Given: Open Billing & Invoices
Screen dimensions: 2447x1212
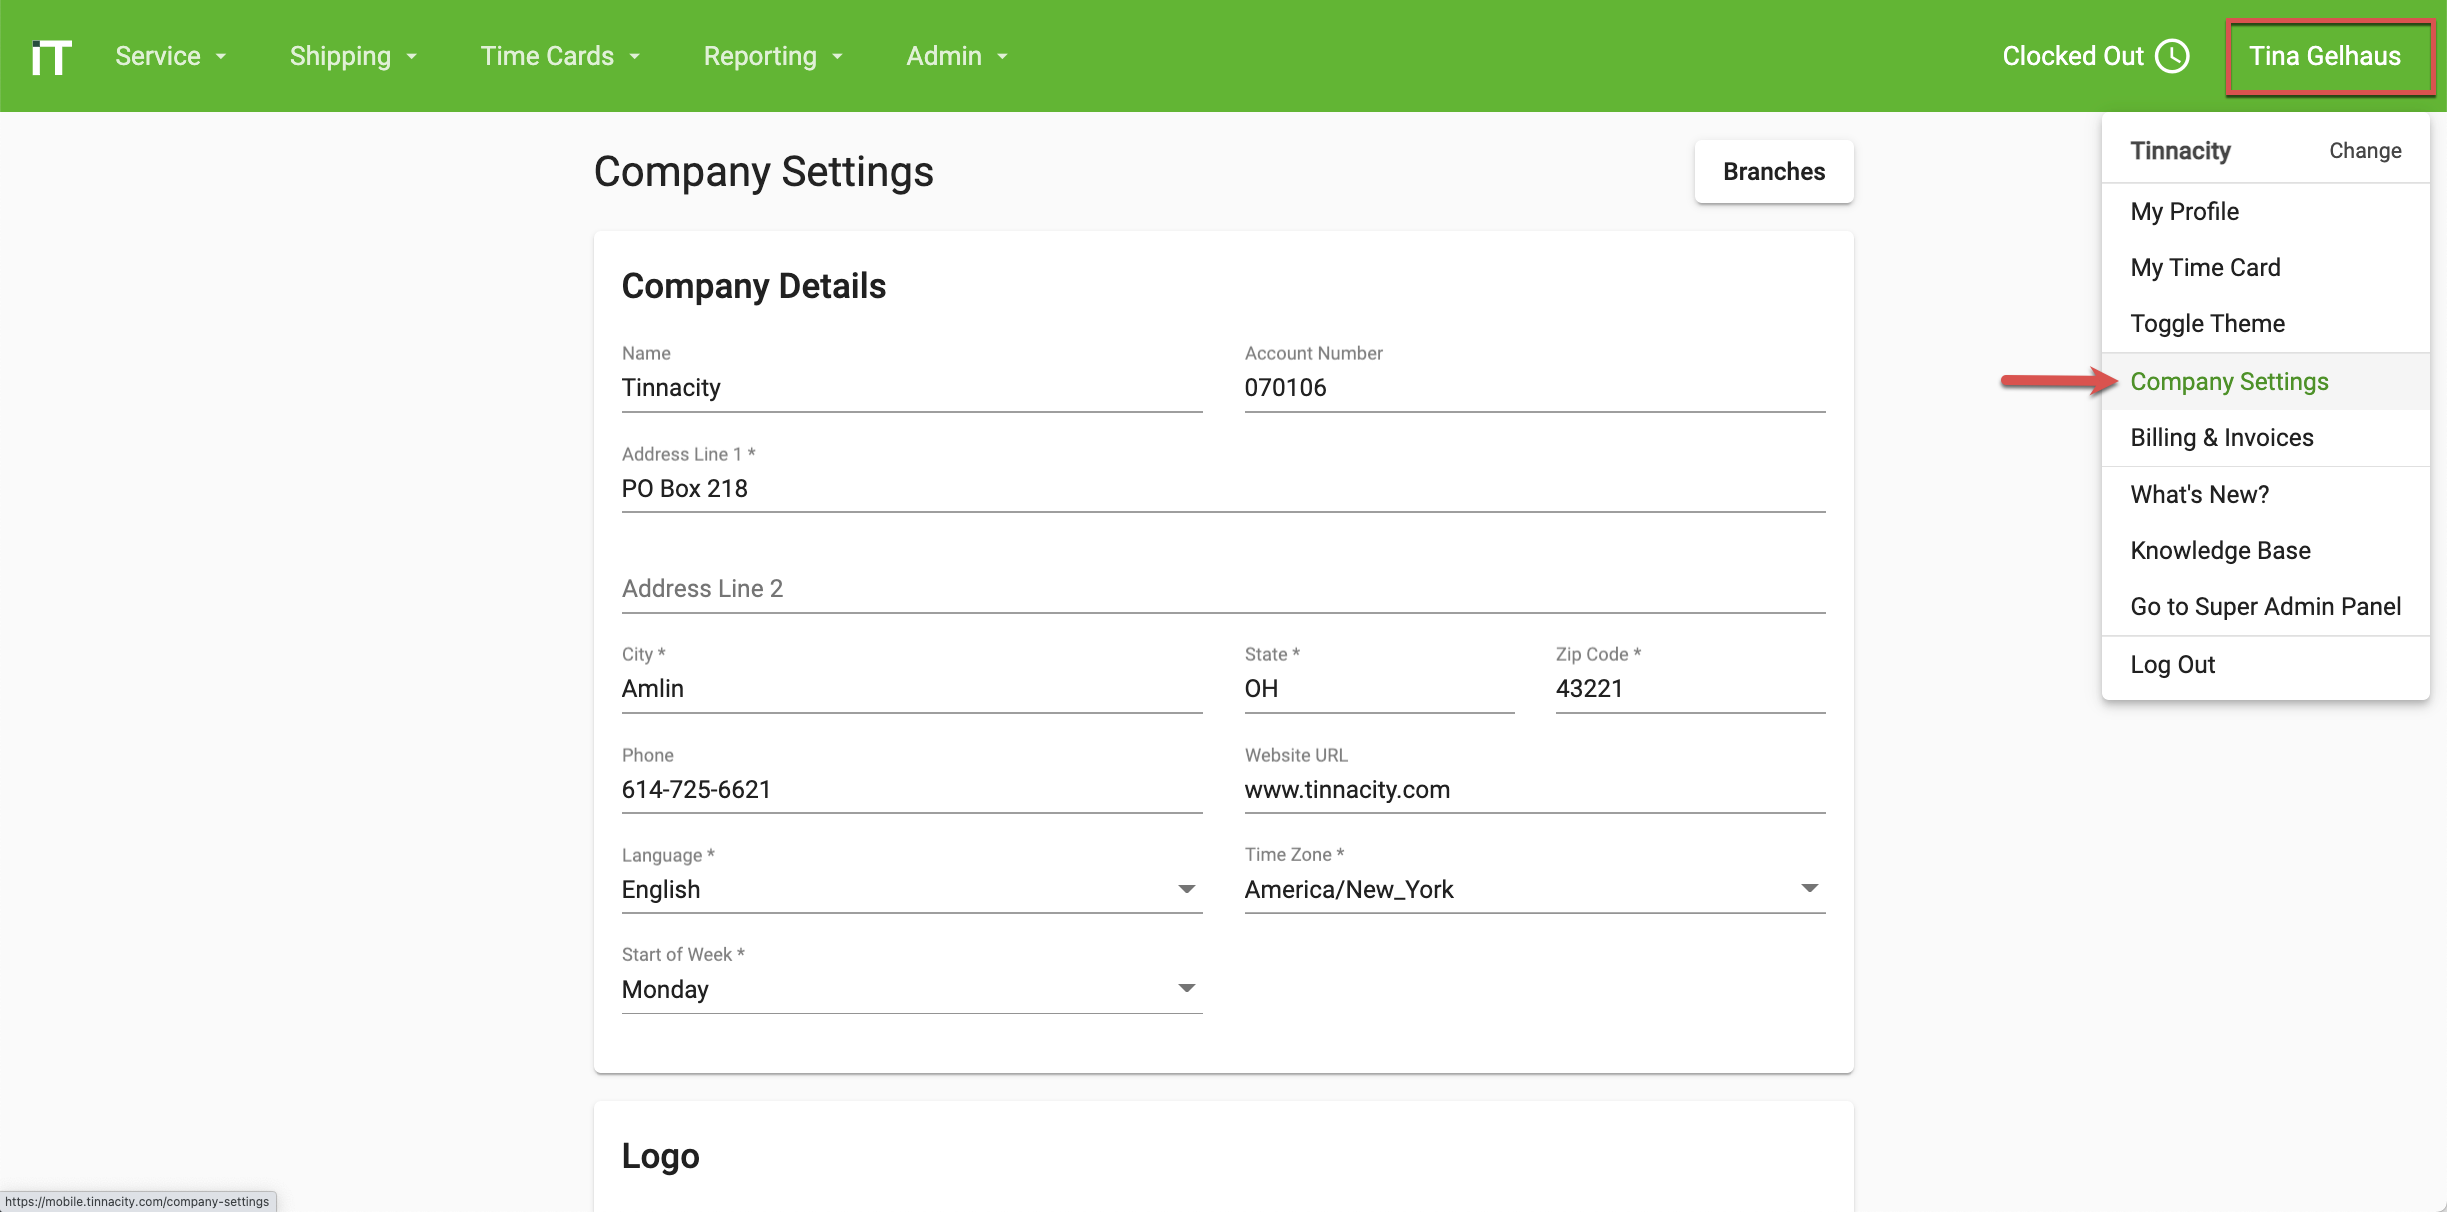Looking at the screenshot, I should 2222,437.
